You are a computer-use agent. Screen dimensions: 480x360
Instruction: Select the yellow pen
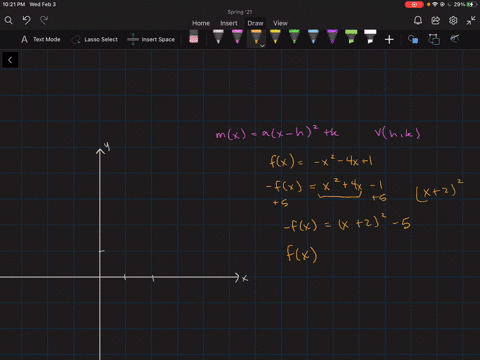[x=275, y=37]
